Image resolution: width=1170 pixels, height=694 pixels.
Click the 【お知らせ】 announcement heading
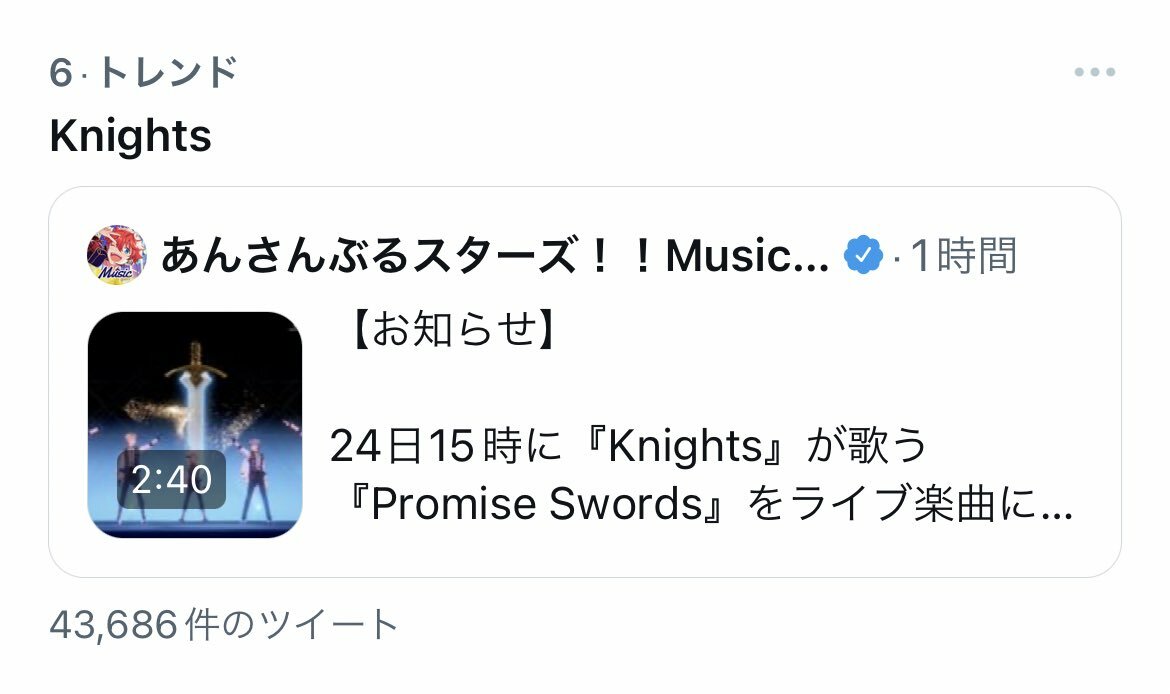453,329
